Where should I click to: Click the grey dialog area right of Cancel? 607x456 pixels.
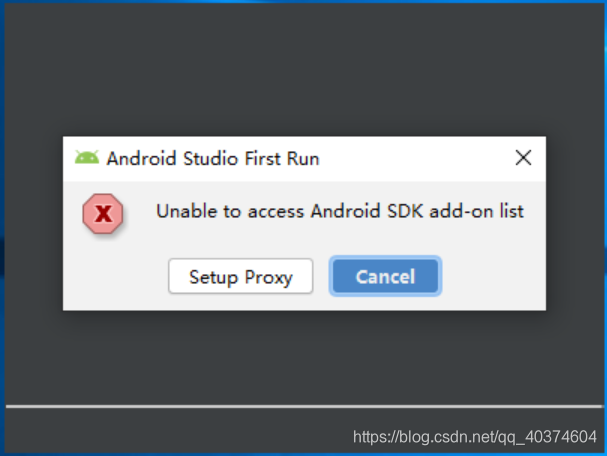(494, 276)
